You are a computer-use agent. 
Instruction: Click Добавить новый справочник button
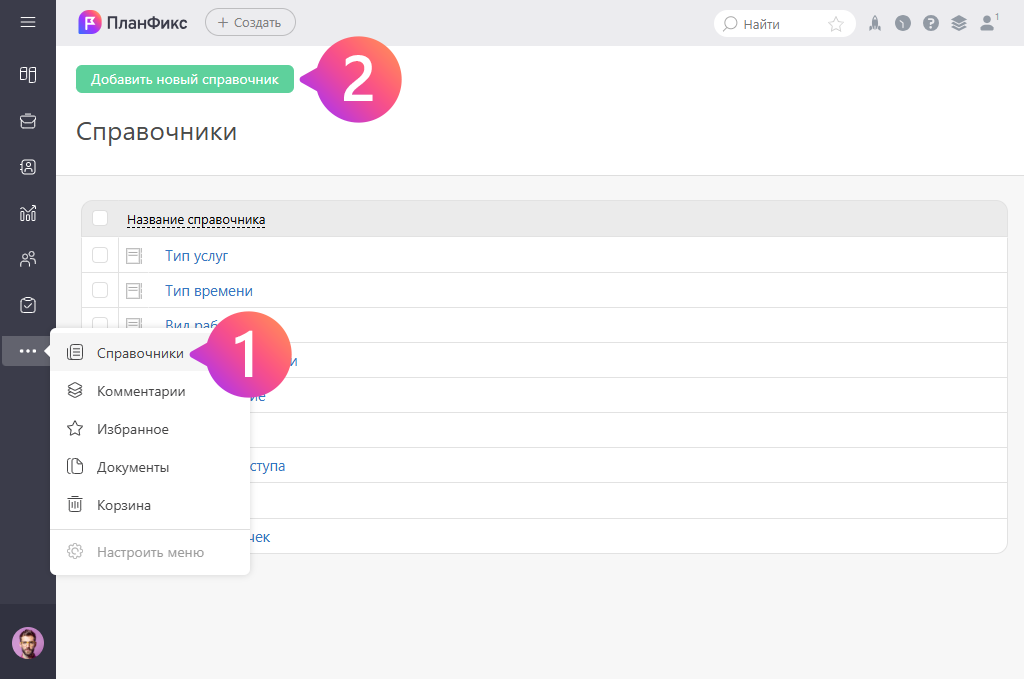click(185, 79)
